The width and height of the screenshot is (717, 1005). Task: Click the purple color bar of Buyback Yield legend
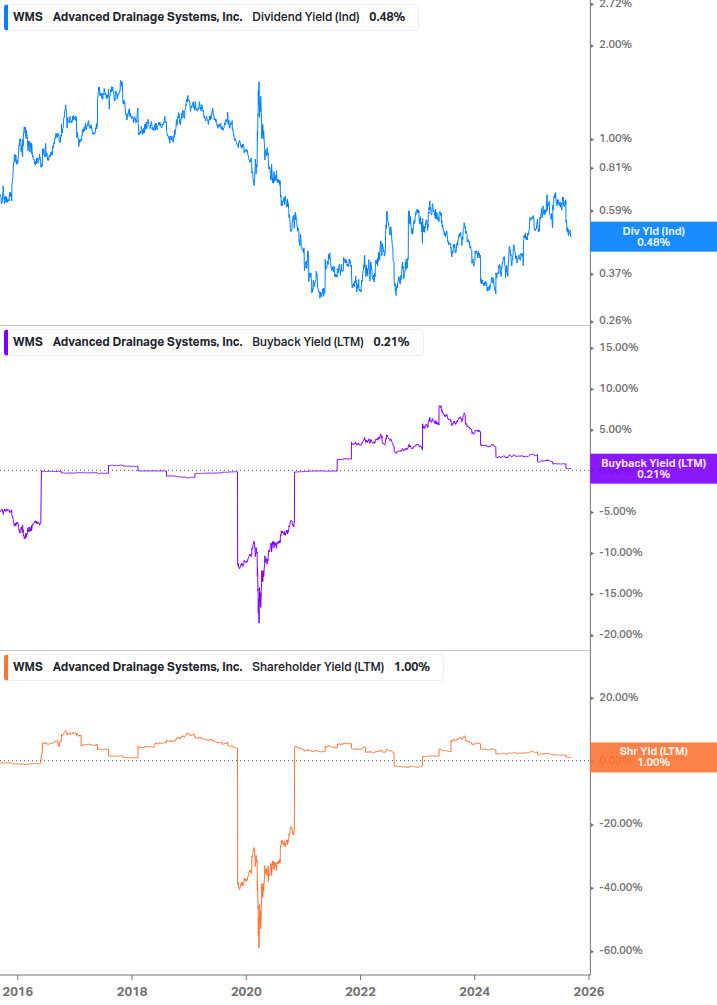pyautogui.click(x=6, y=342)
